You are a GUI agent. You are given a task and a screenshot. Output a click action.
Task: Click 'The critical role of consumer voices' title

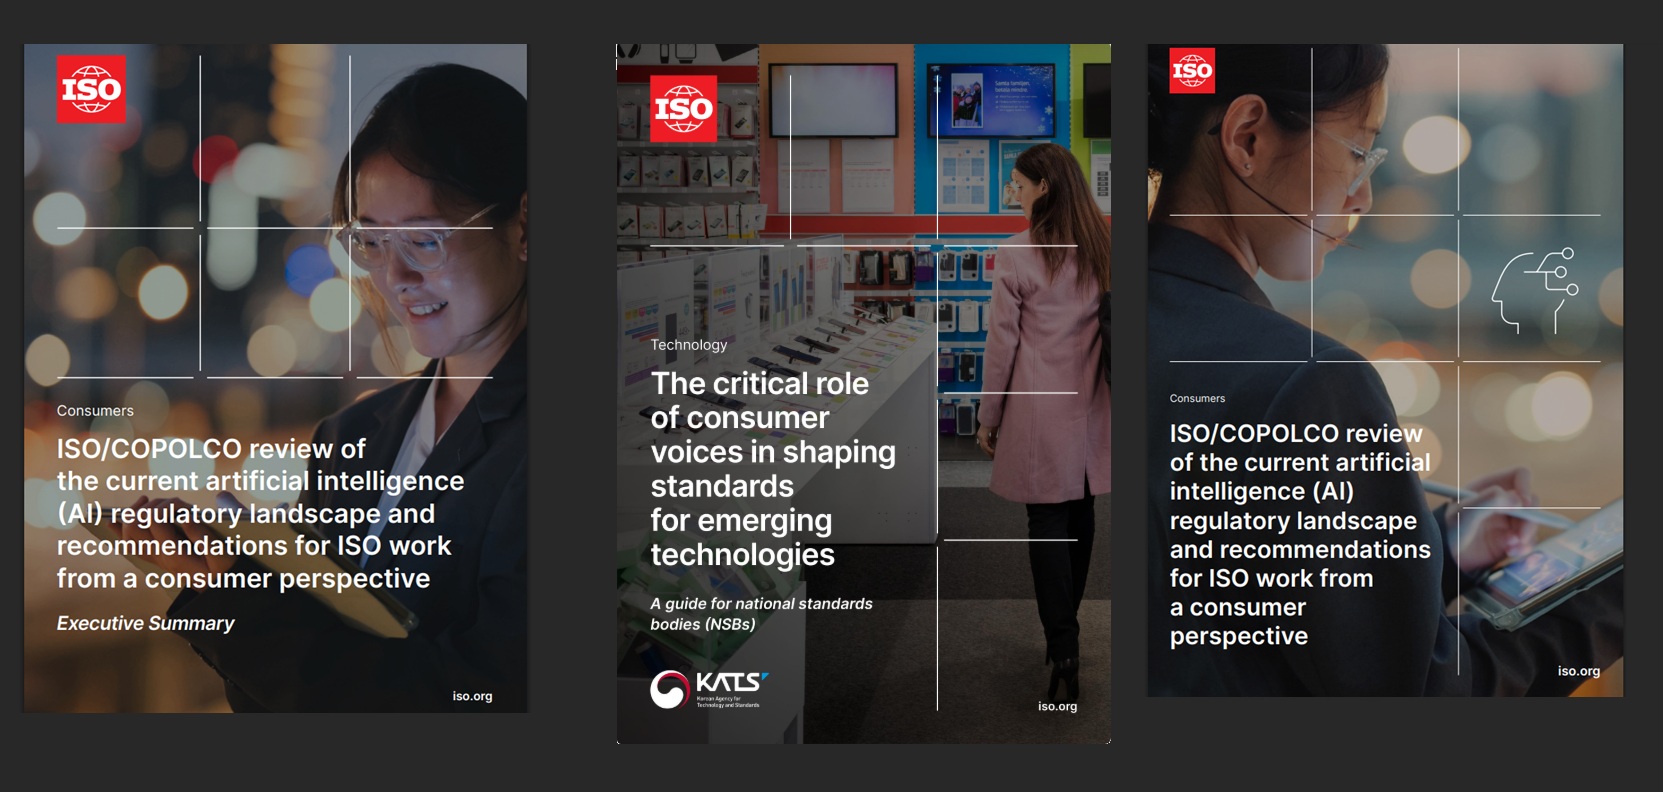pos(772,469)
